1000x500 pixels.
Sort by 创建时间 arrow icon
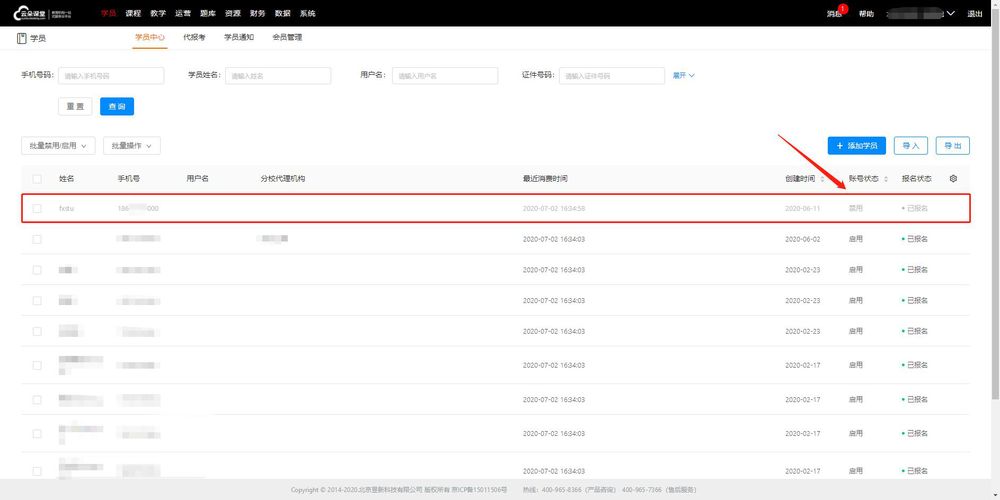point(822,179)
